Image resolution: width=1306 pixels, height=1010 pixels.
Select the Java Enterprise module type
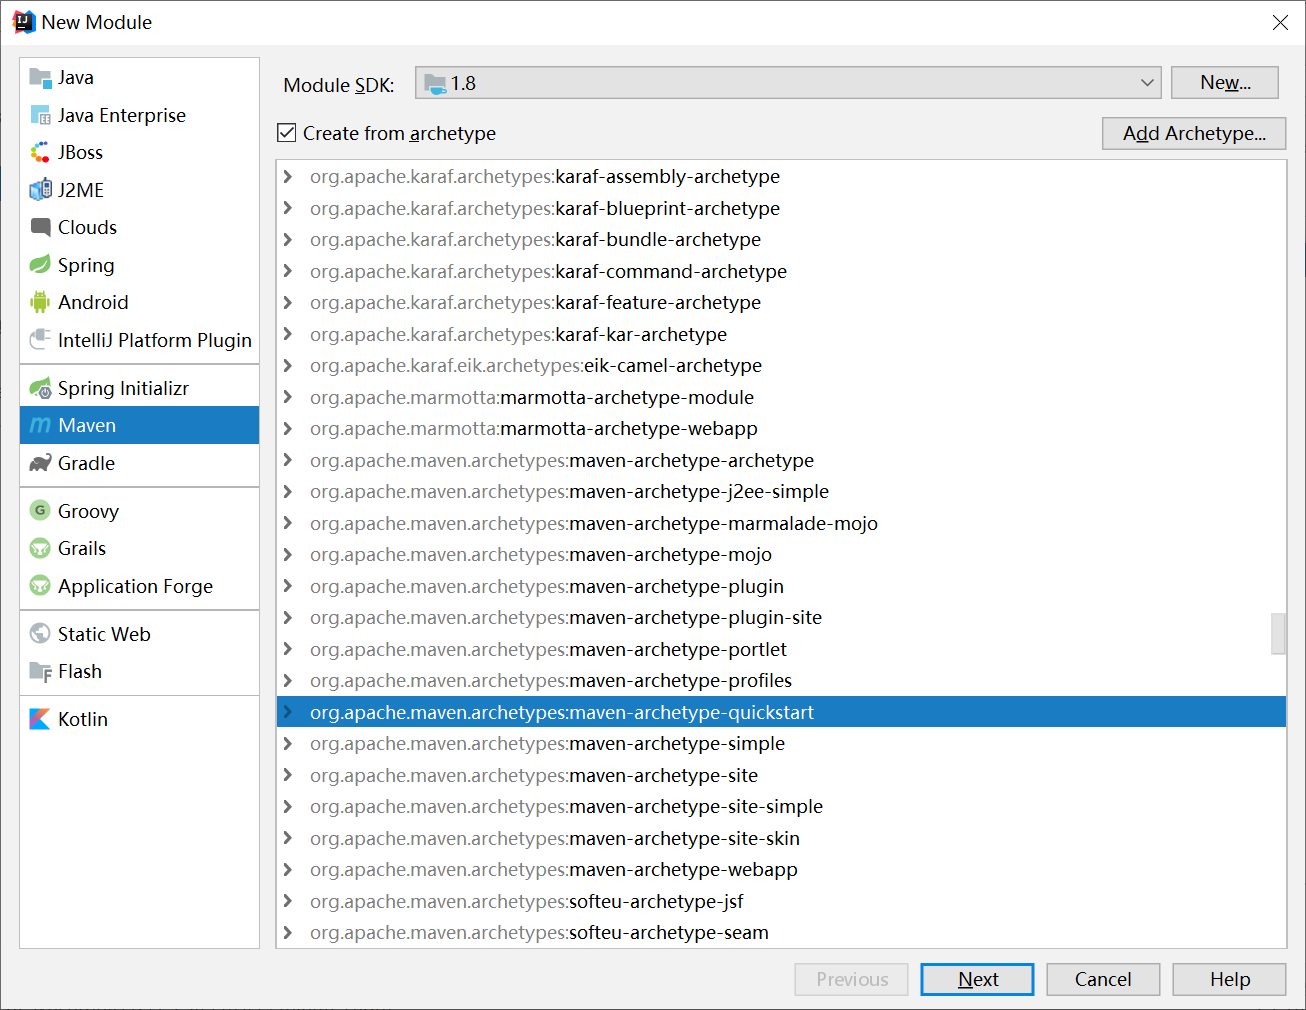click(139, 115)
